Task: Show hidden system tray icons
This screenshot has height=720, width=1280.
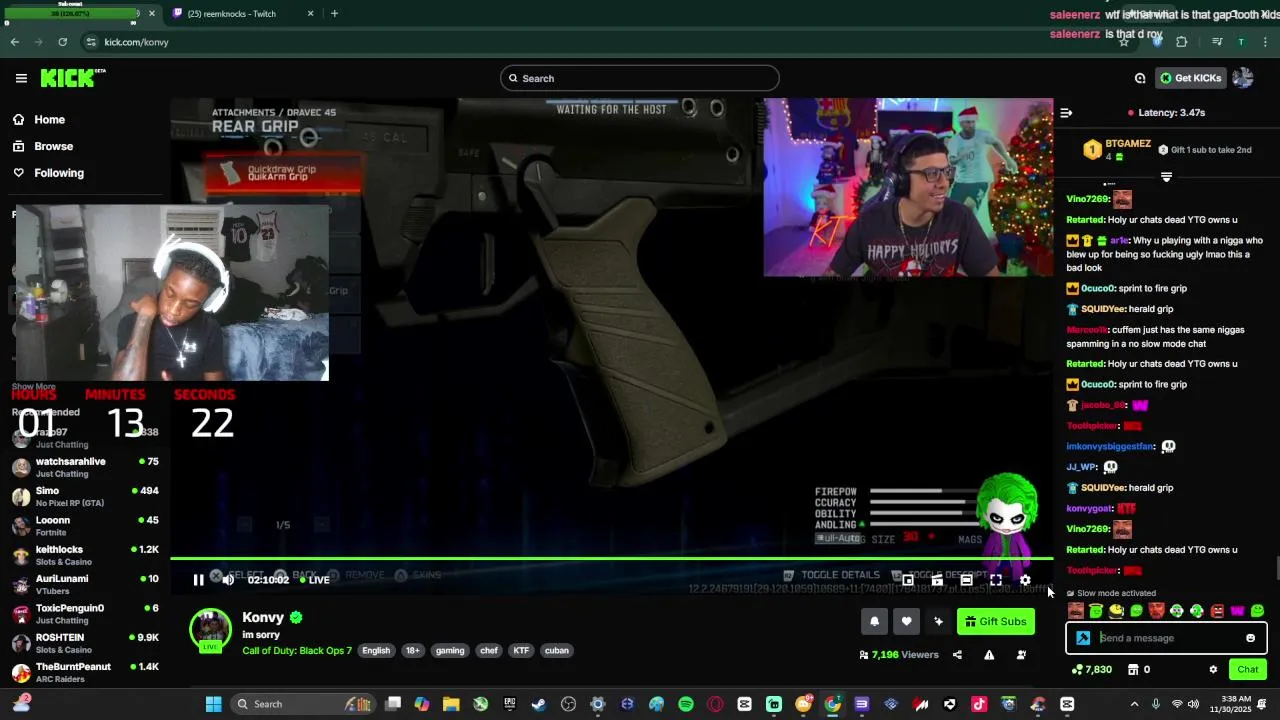Action: coord(1134,704)
